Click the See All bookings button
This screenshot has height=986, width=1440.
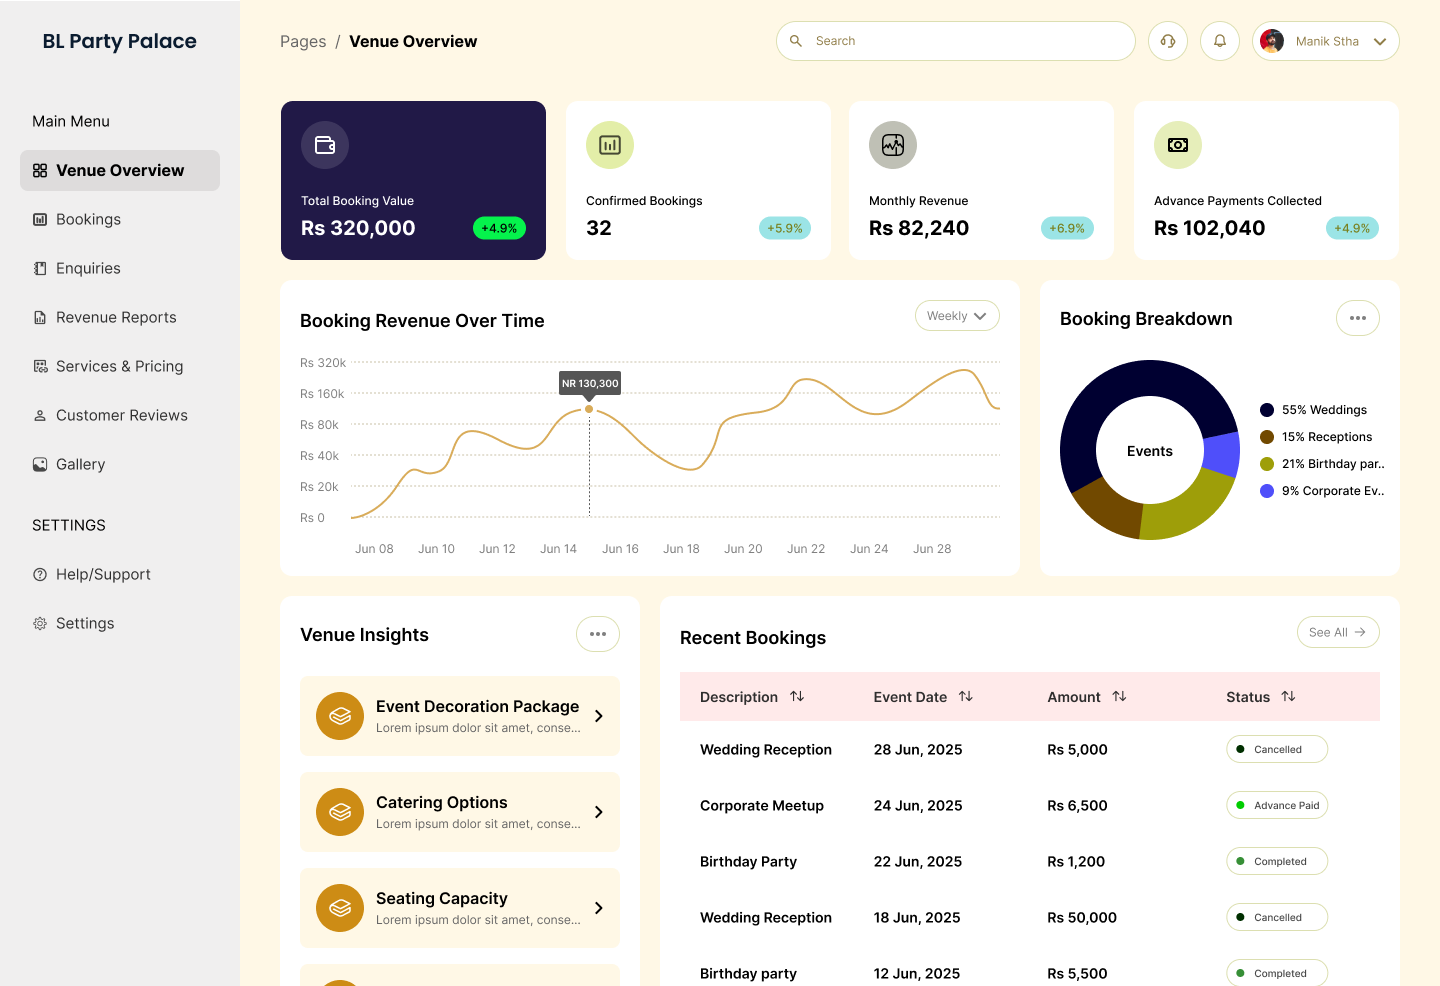point(1338,632)
